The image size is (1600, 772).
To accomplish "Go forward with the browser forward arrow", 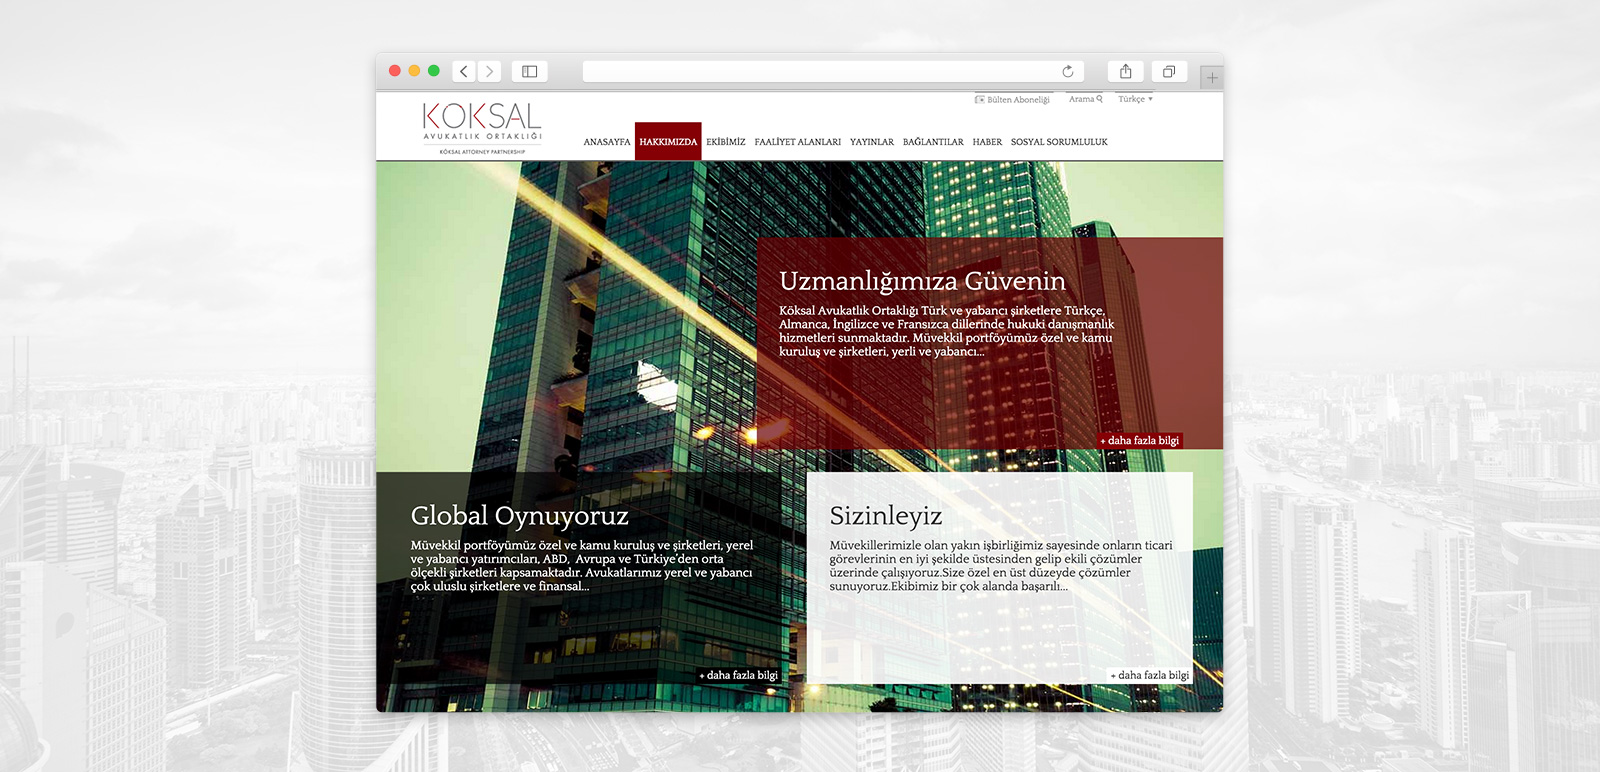I will tap(489, 71).
